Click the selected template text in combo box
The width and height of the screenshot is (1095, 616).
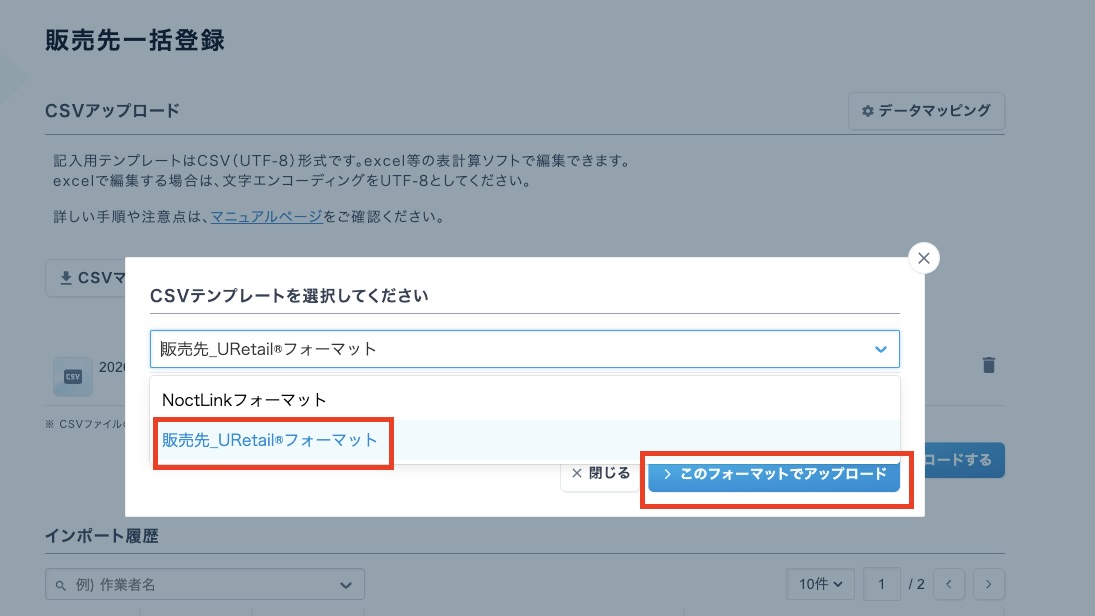pyautogui.click(x=269, y=349)
